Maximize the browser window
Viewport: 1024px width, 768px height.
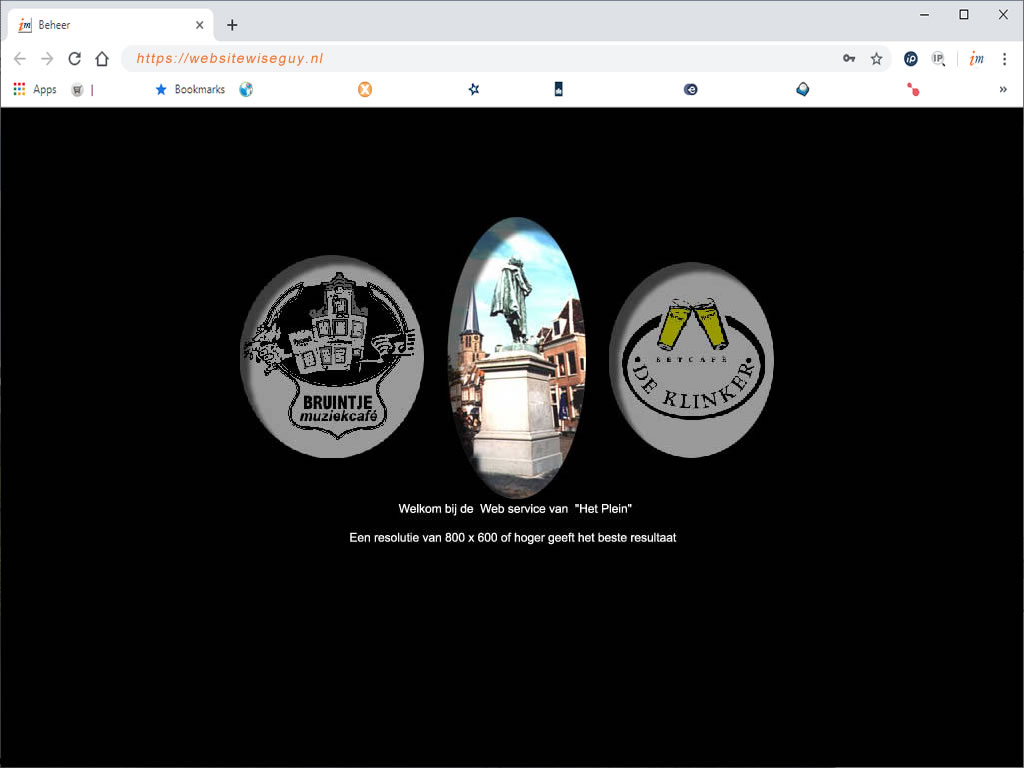tap(964, 14)
